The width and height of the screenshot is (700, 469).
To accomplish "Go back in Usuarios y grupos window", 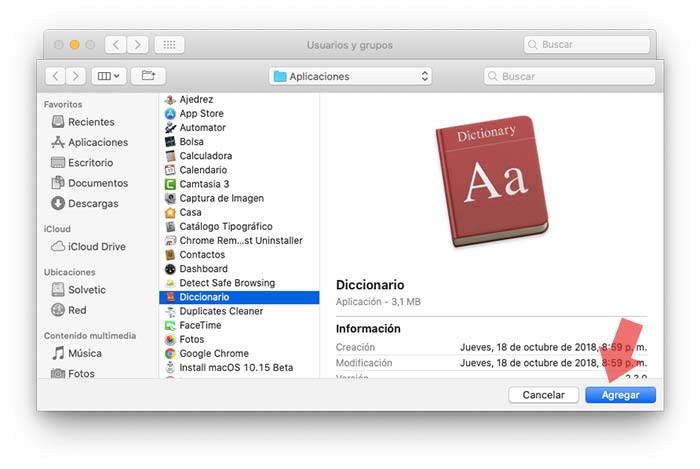I will (x=116, y=45).
